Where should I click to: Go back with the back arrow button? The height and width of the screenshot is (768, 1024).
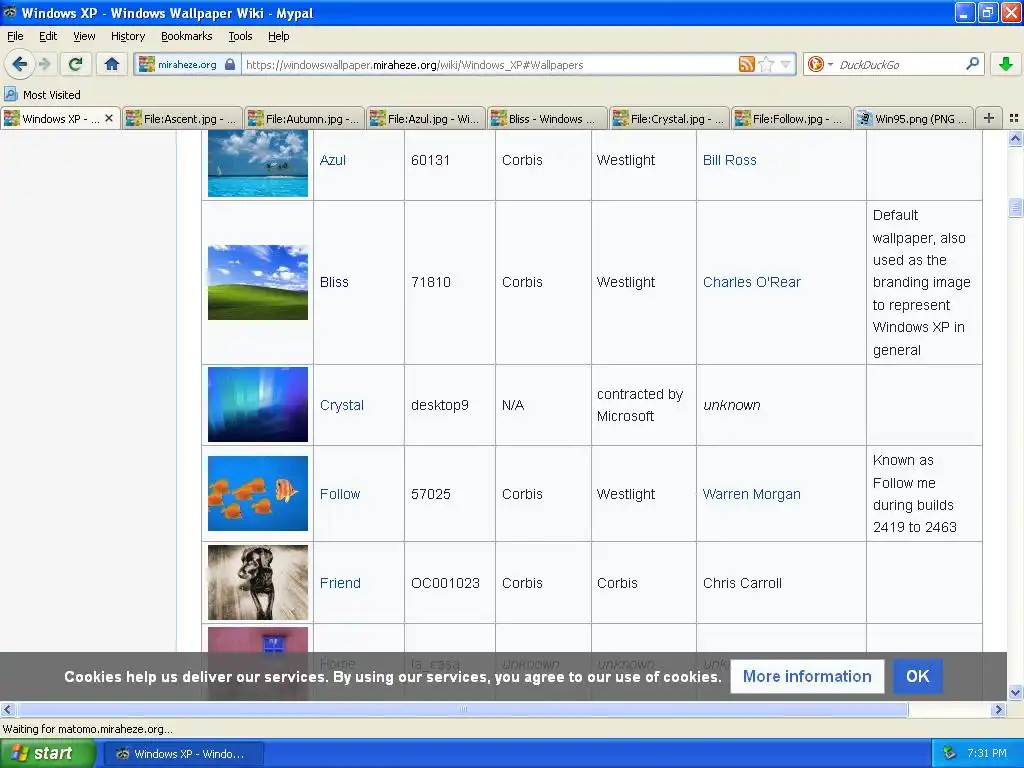(x=19, y=64)
